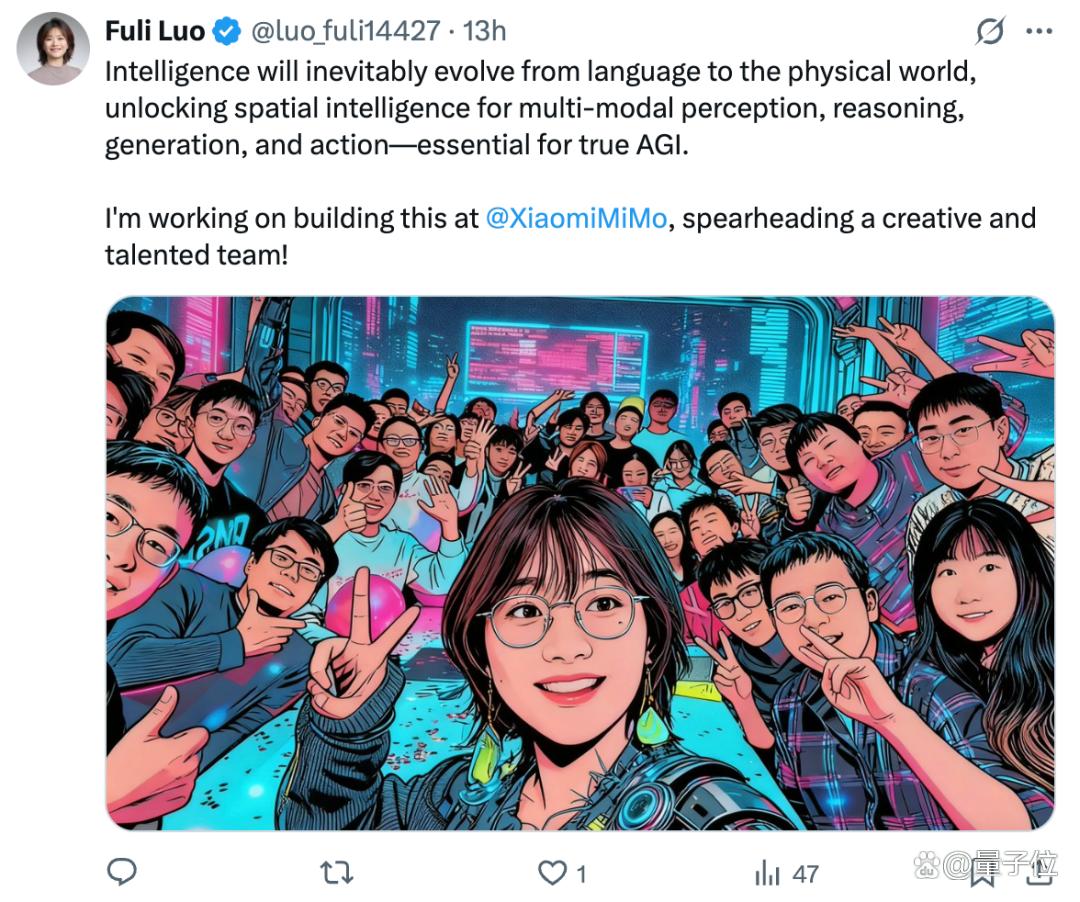Image resolution: width=1080 pixels, height=902 pixels.
Task: Repost the tweet via the retweet arrows
Action: 338,873
